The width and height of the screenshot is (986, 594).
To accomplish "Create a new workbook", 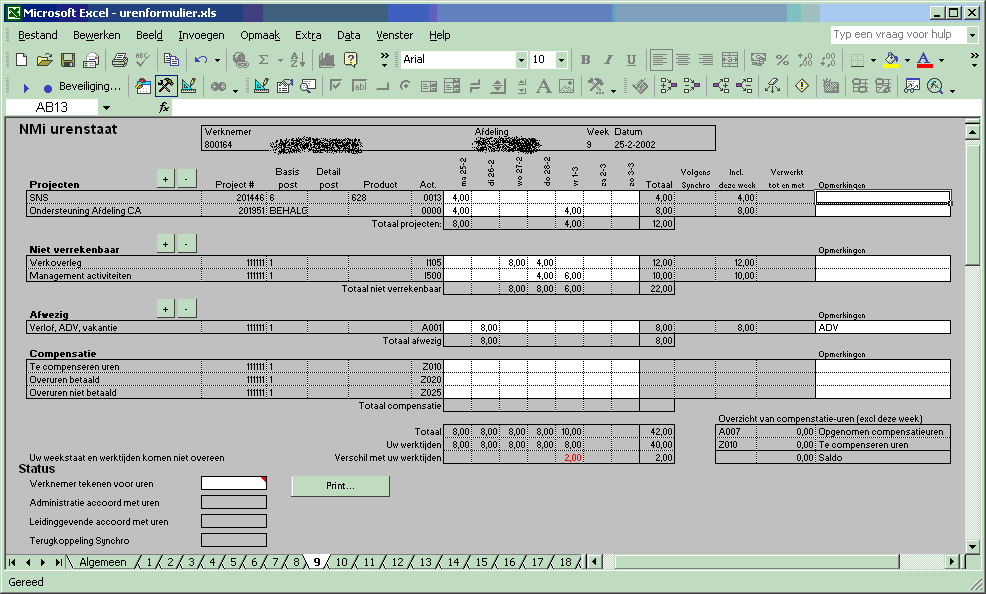I will [x=21, y=60].
